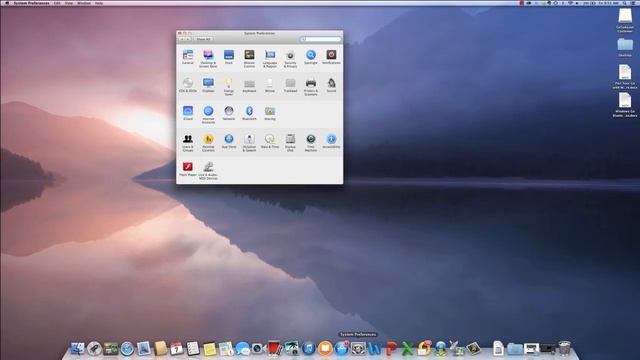Open iTunes from the Dock
640x360 pixels.
click(x=309, y=349)
